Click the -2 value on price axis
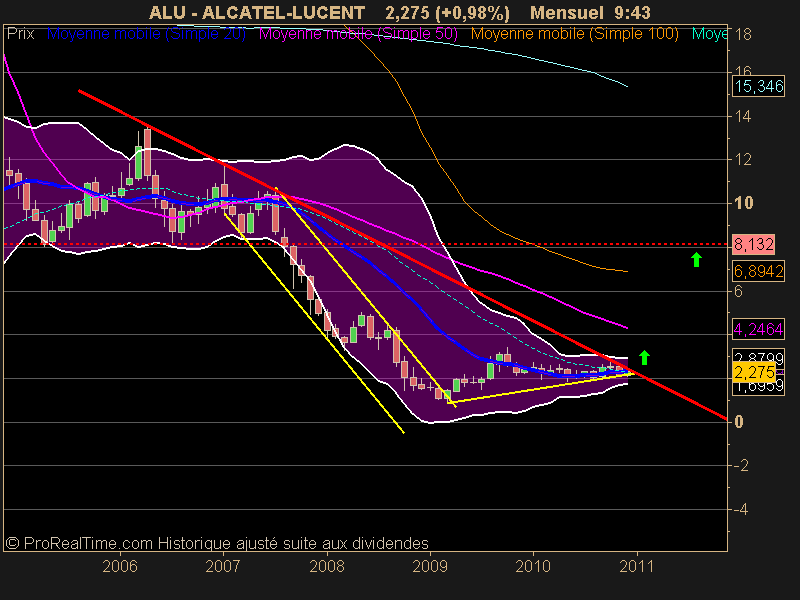 (741, 465)
